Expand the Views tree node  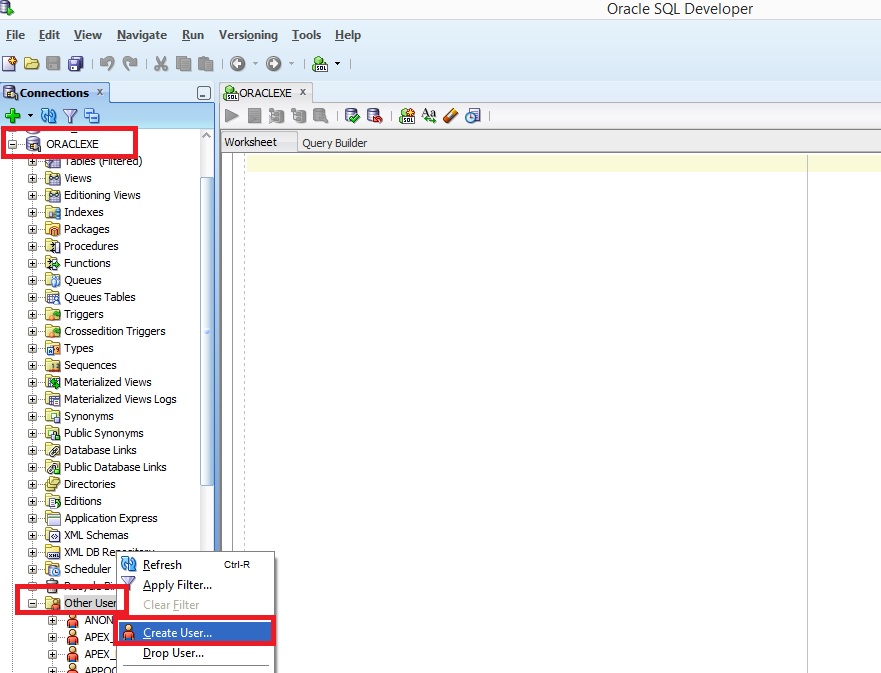pyautogui.click(x=33, y=179)
